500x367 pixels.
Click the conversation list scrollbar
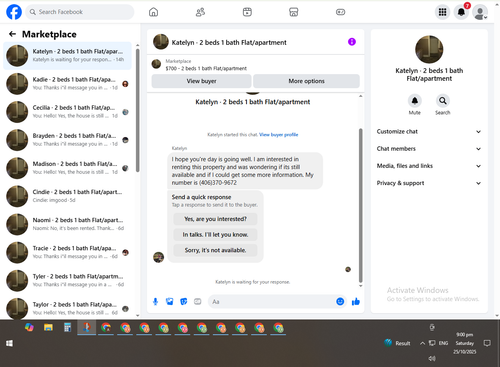[x=138, y=110]
